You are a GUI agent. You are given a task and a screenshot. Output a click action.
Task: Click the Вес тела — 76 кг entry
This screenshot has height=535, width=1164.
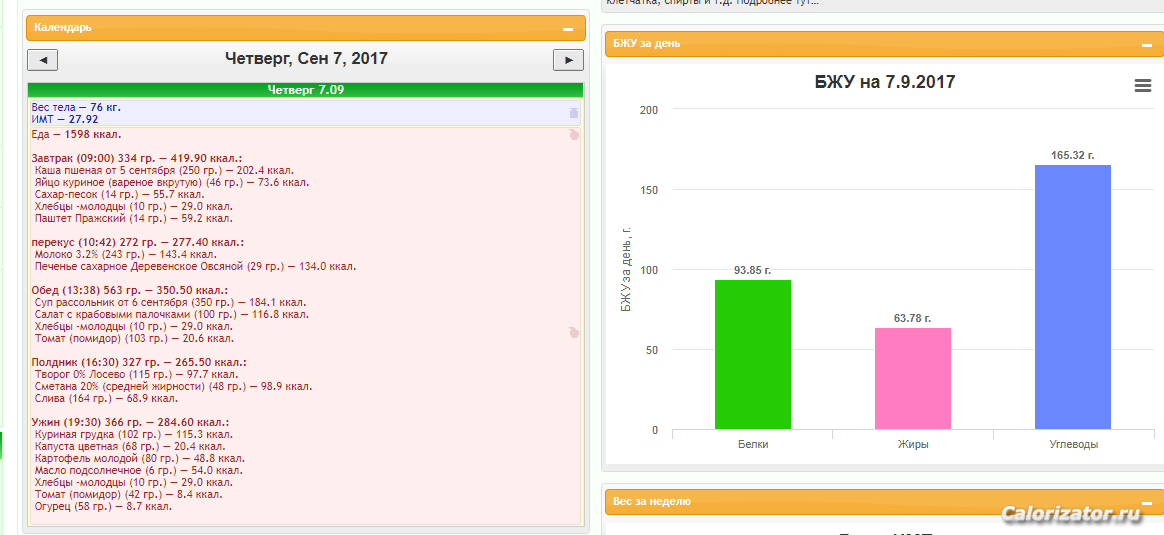[x=76, y=107]
